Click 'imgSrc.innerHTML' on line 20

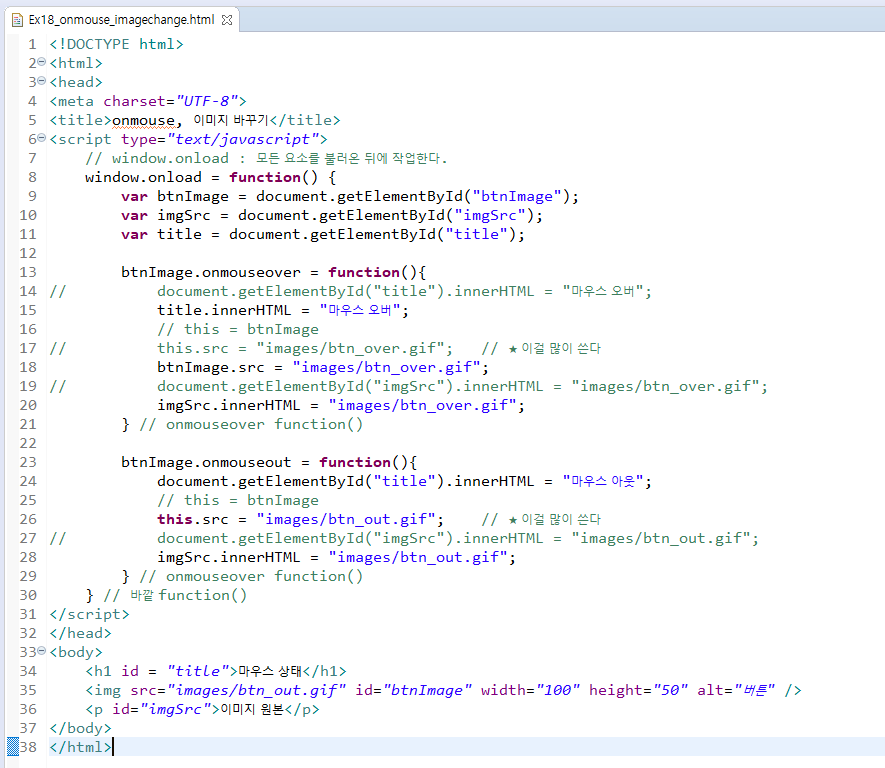(229, 405)
